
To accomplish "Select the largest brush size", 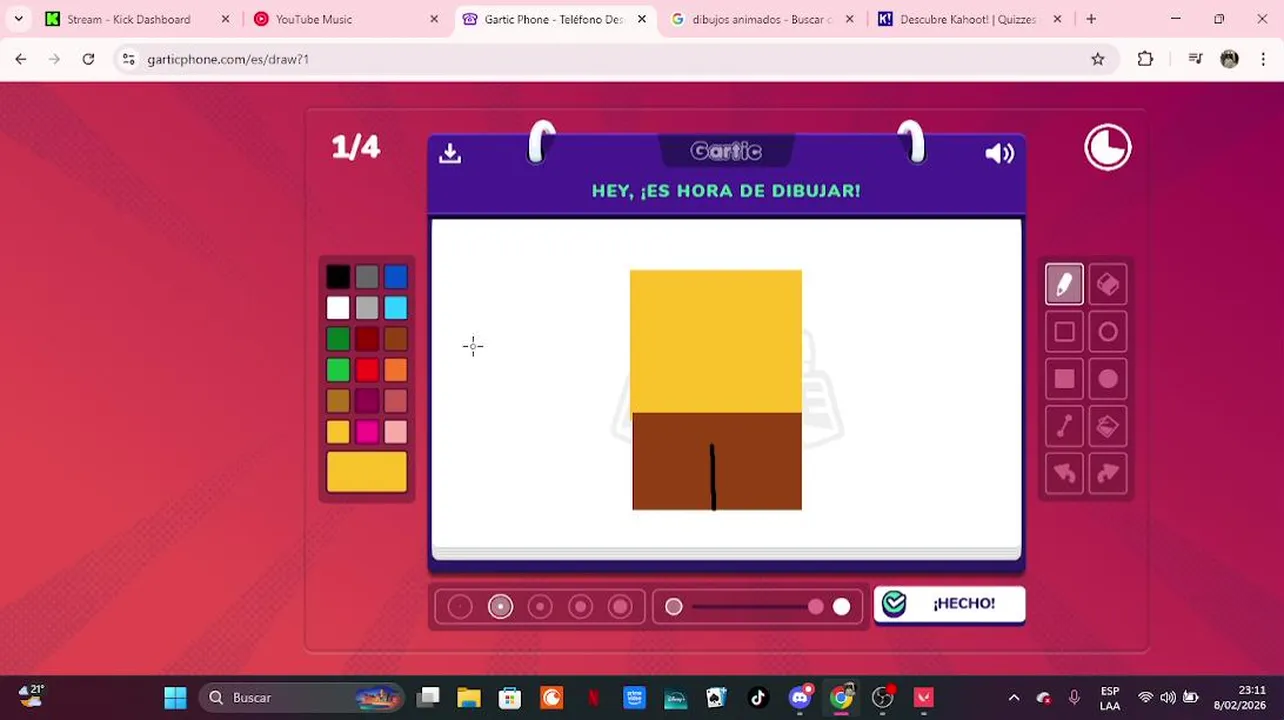I will tap(620, 607).
